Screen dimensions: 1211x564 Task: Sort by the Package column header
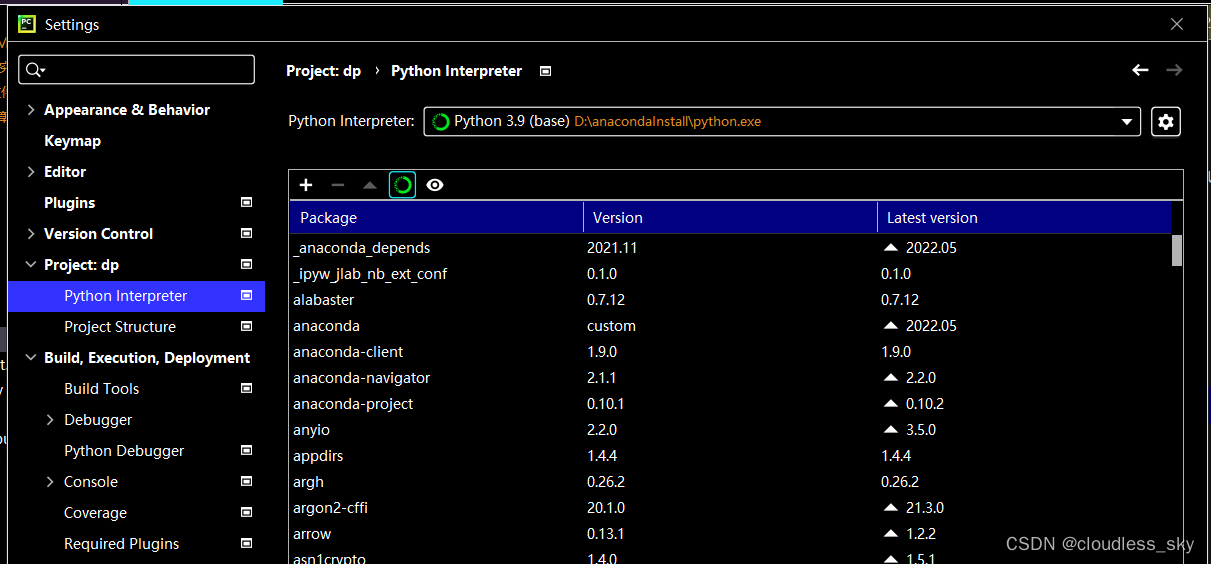[437, 217]
